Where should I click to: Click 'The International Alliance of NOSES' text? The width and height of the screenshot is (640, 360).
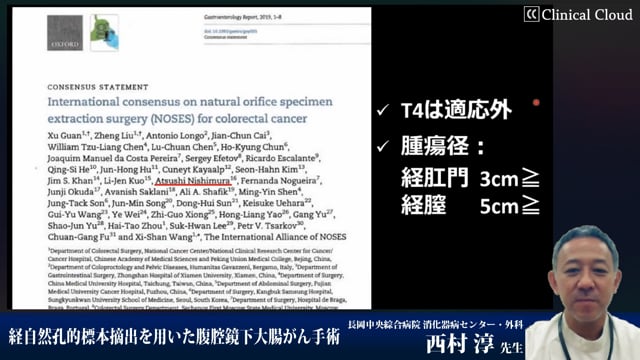click(x=275, y=237)
